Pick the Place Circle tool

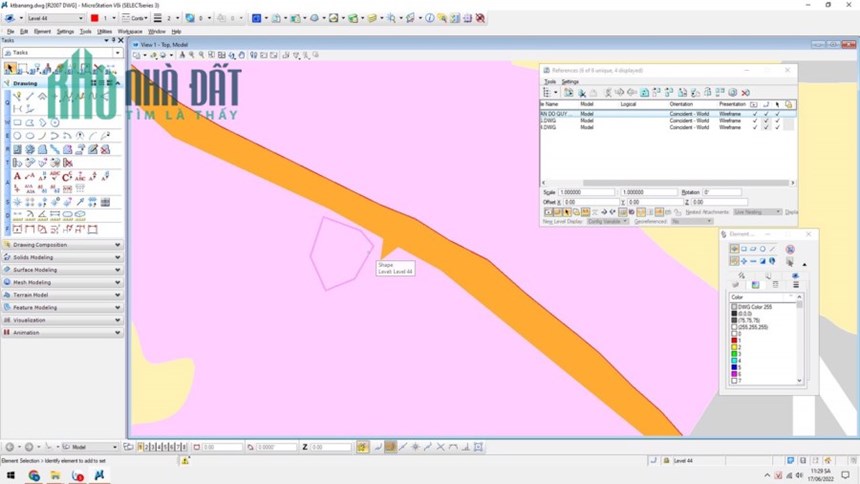coord(18,136)
